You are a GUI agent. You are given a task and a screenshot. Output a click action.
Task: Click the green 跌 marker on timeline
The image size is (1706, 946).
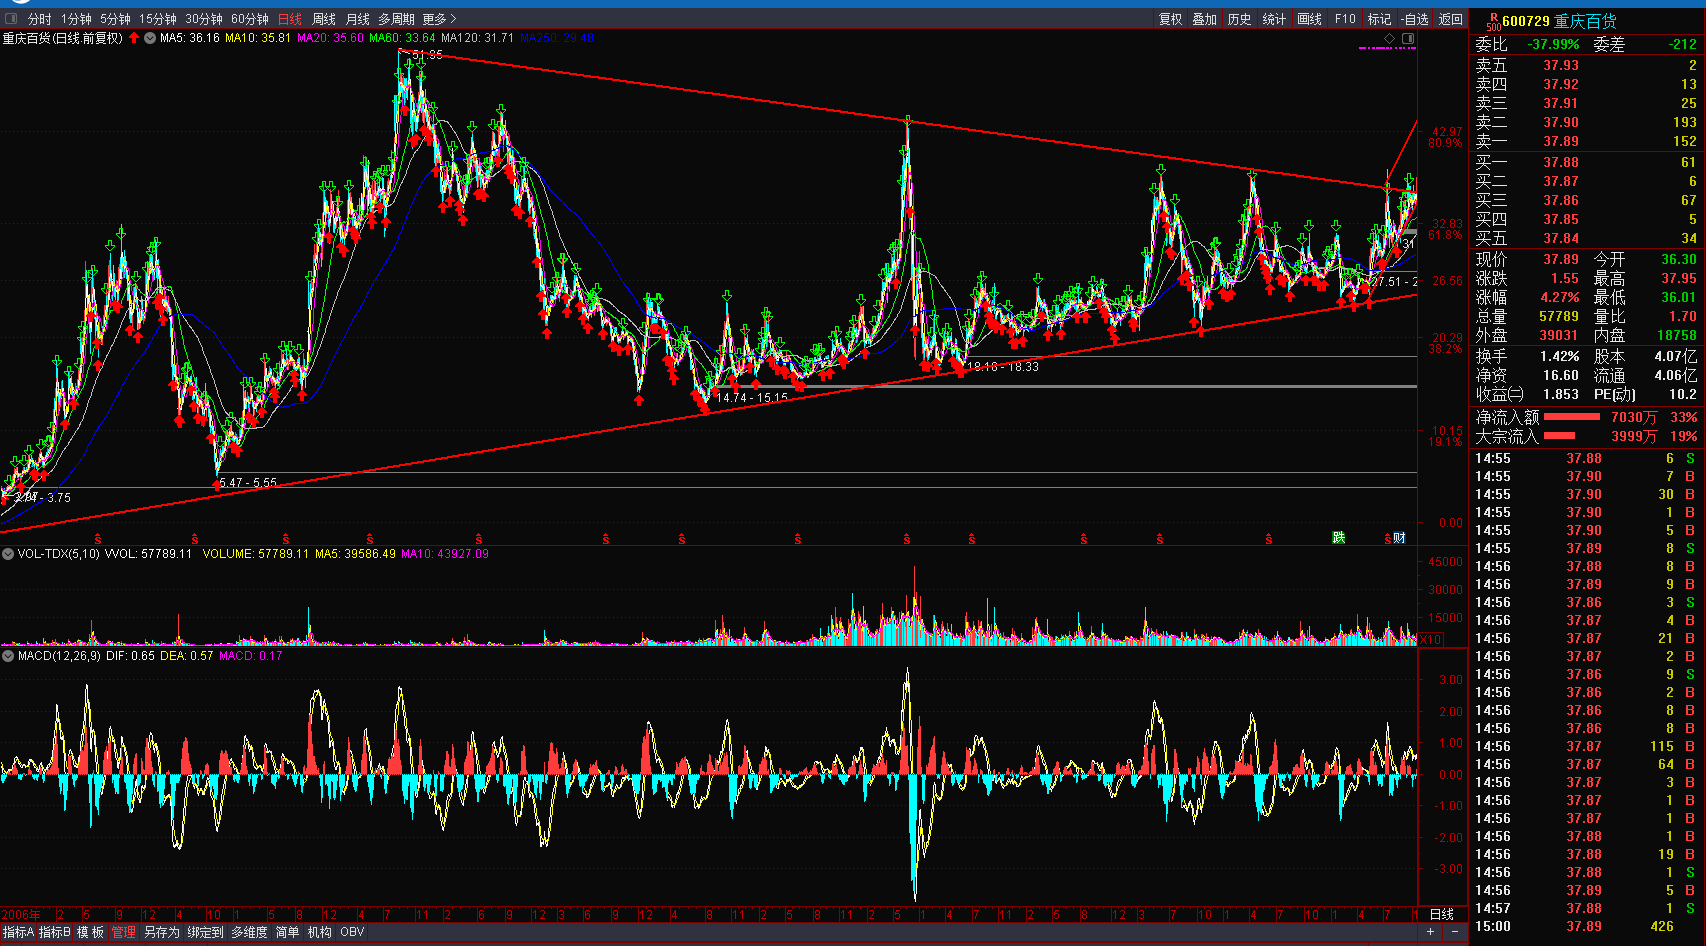pyautogui.click(x=1339, y=538)
